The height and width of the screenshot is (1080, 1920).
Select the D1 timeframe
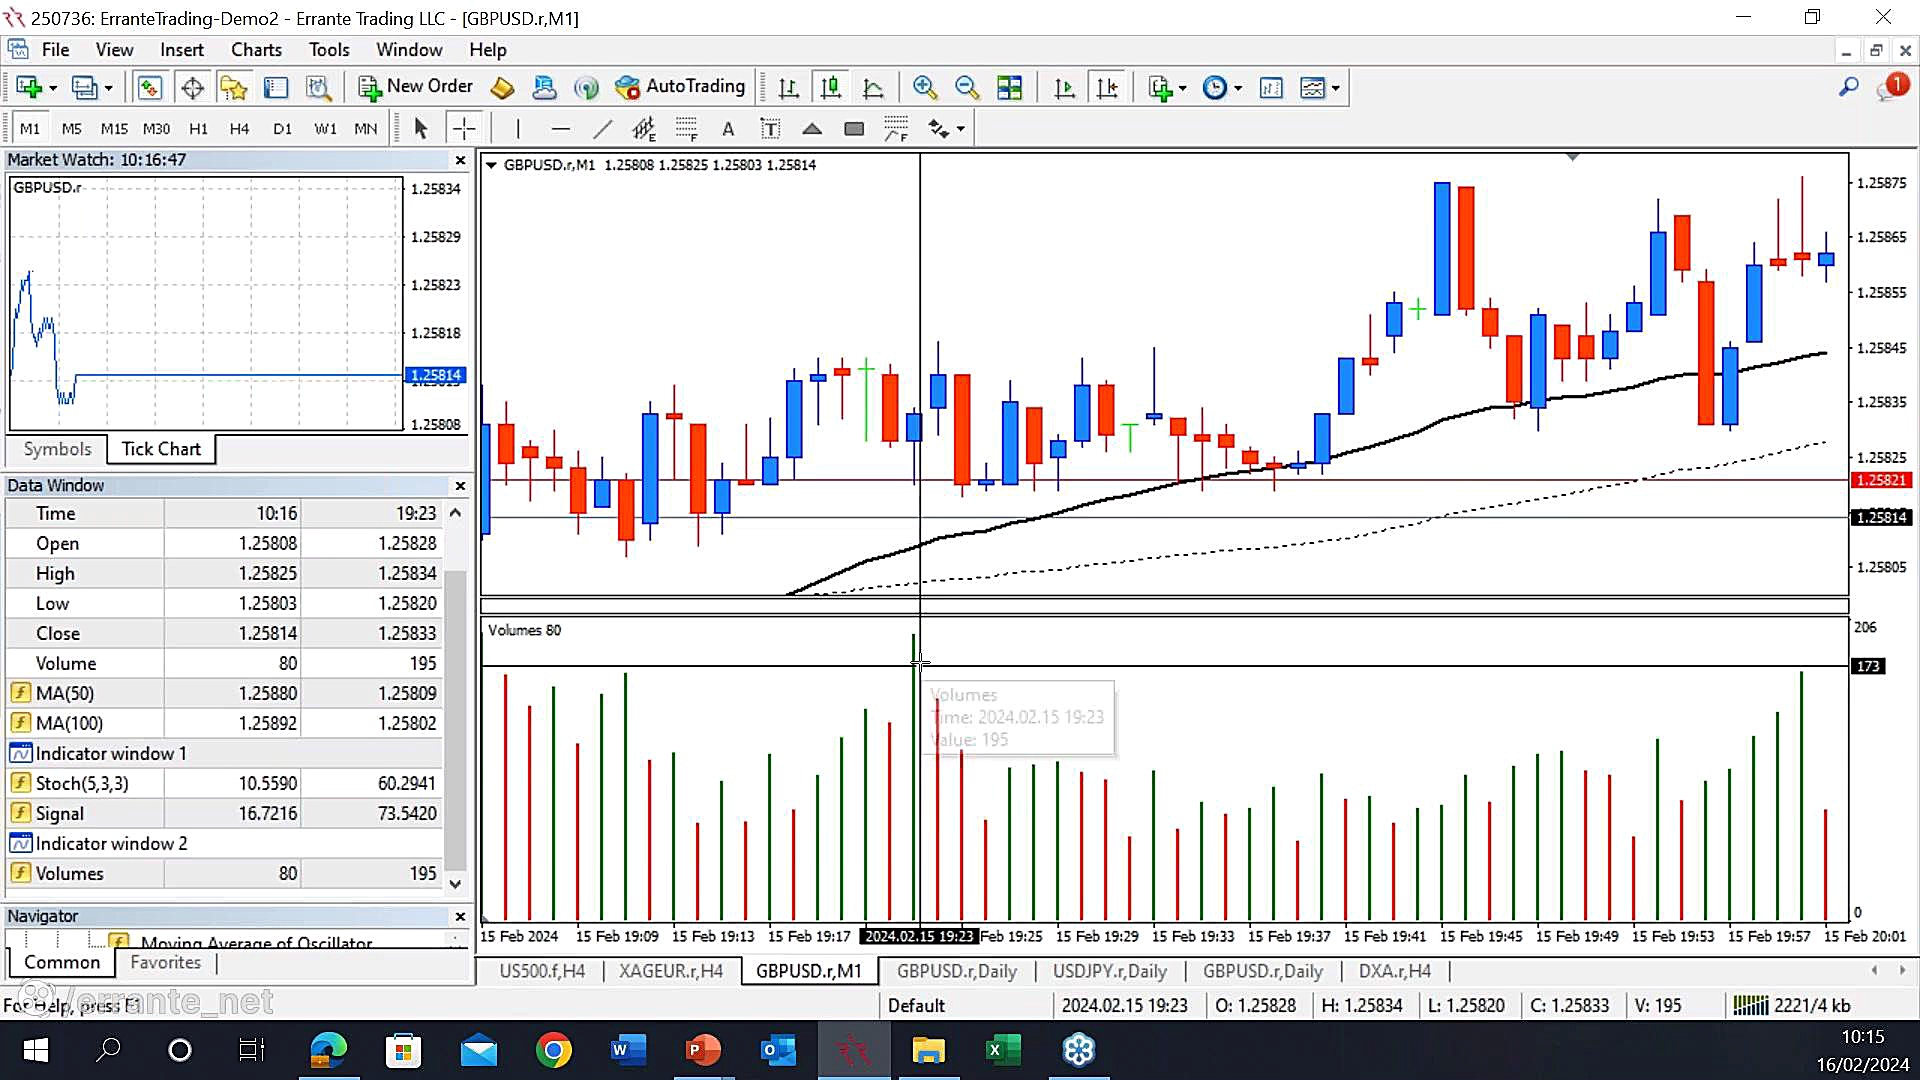click(282, 129)
